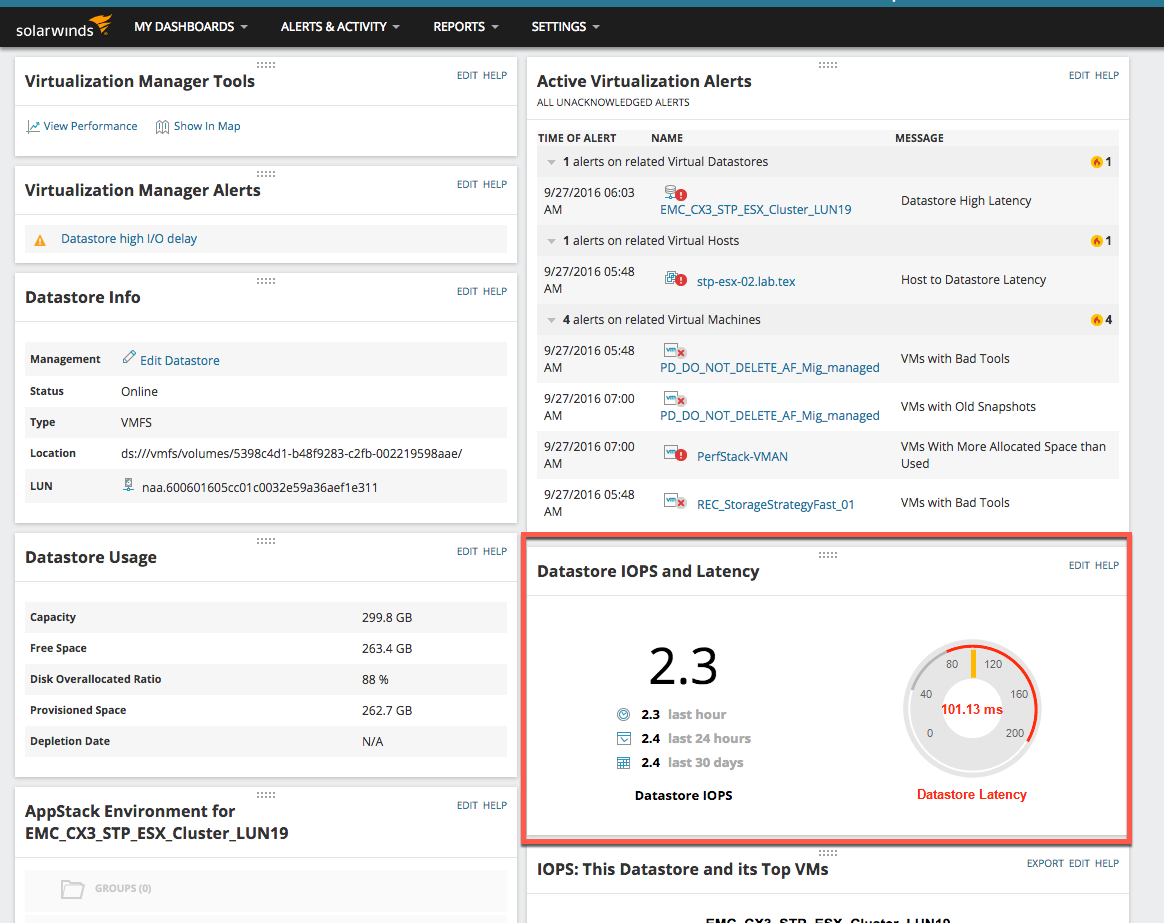The width and height of the screenshot is (1164, 923).
Task: Click the Datastore Latency label
Action: click(x=972, y=795)
